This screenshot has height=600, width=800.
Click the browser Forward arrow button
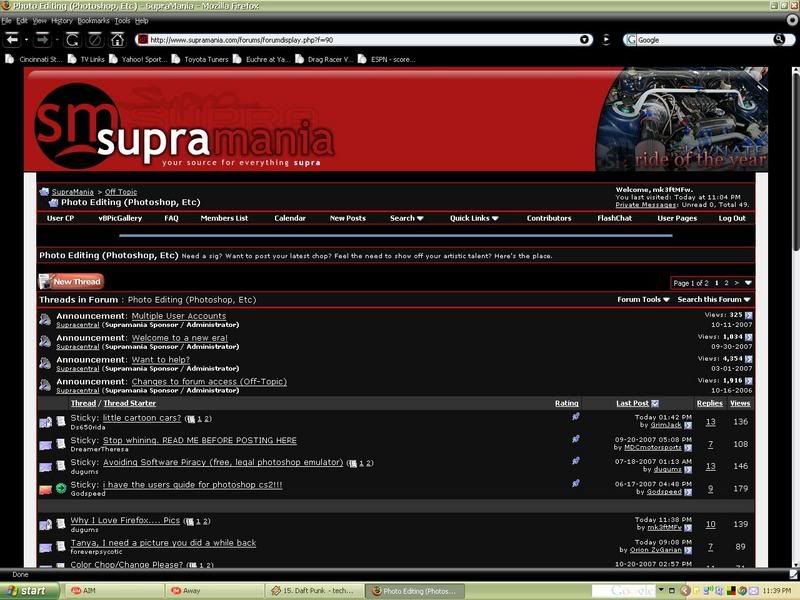point(42,39)
